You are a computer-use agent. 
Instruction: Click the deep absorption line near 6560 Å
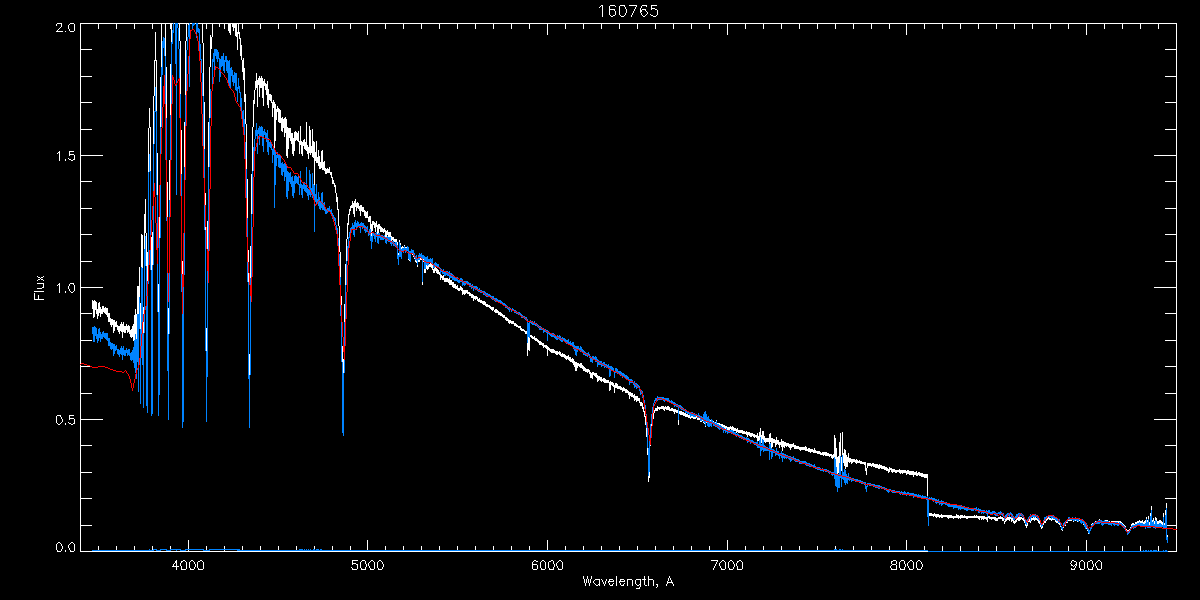click(649, 440)
